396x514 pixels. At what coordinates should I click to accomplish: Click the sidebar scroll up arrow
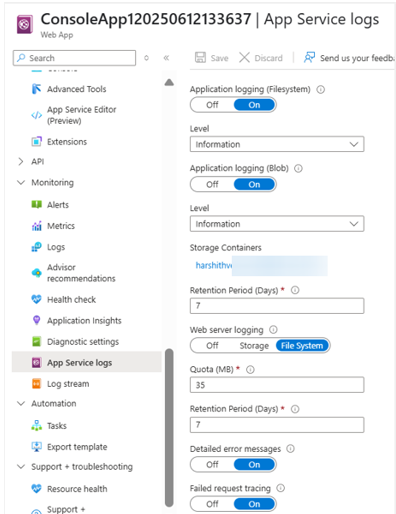point(169,82)
